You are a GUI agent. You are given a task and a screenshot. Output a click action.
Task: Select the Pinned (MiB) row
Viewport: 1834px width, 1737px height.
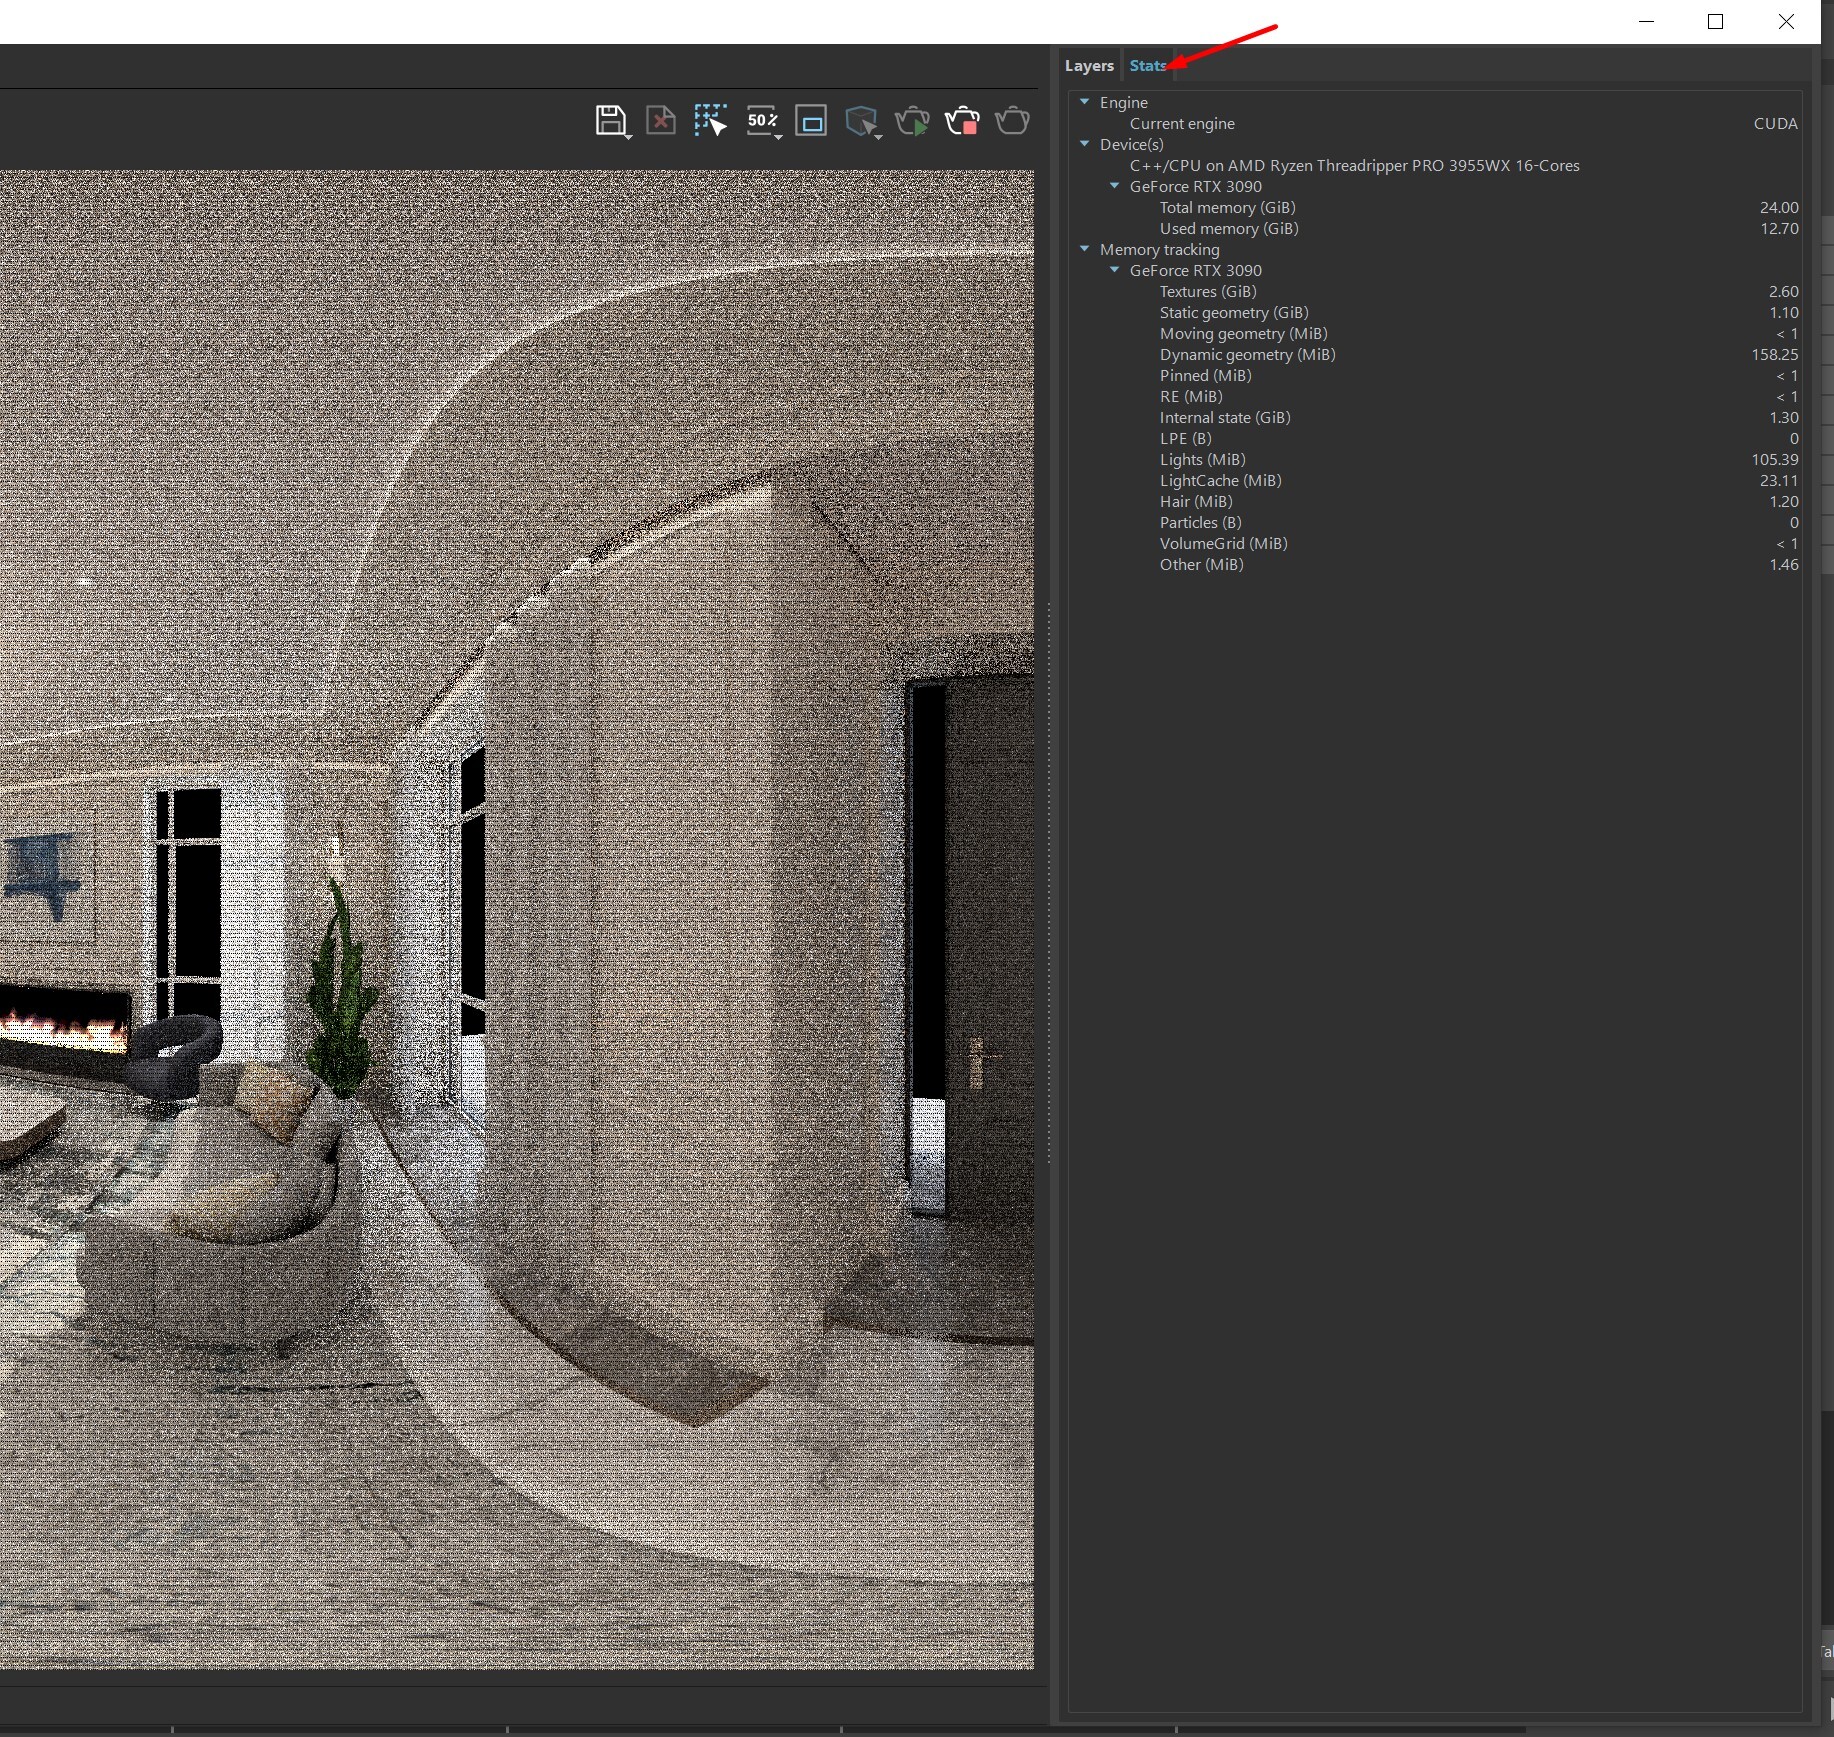click(1436, 375)
